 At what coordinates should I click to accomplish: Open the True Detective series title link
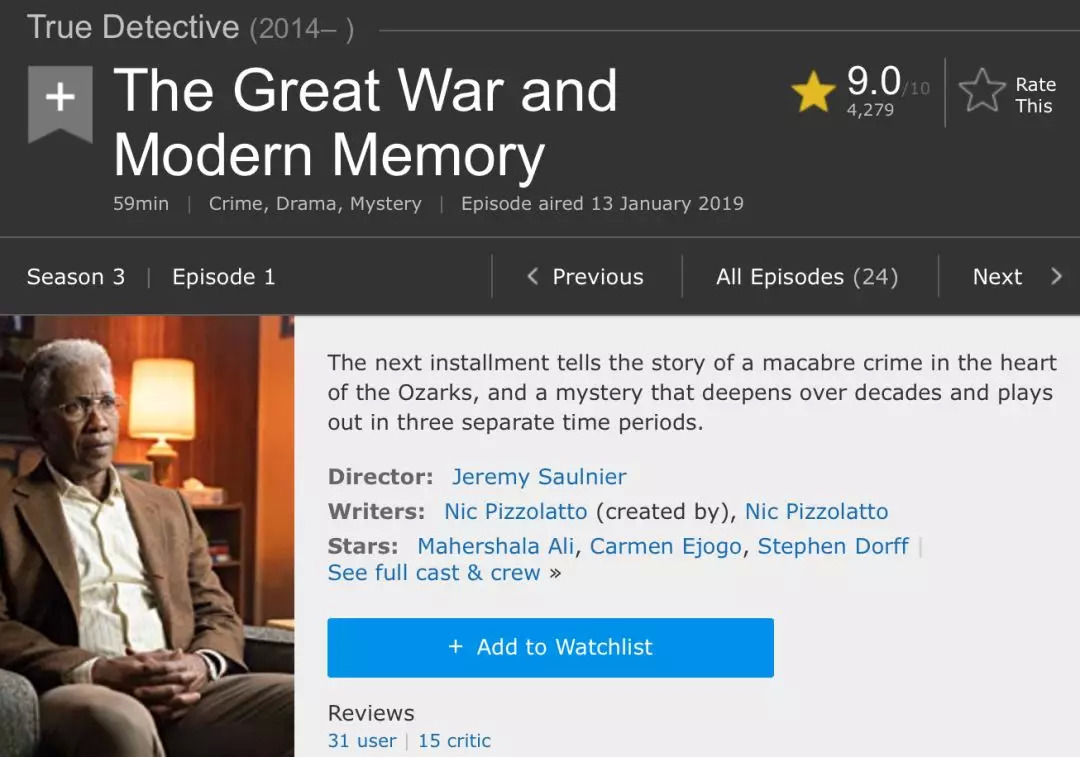(x=133, y=27)
